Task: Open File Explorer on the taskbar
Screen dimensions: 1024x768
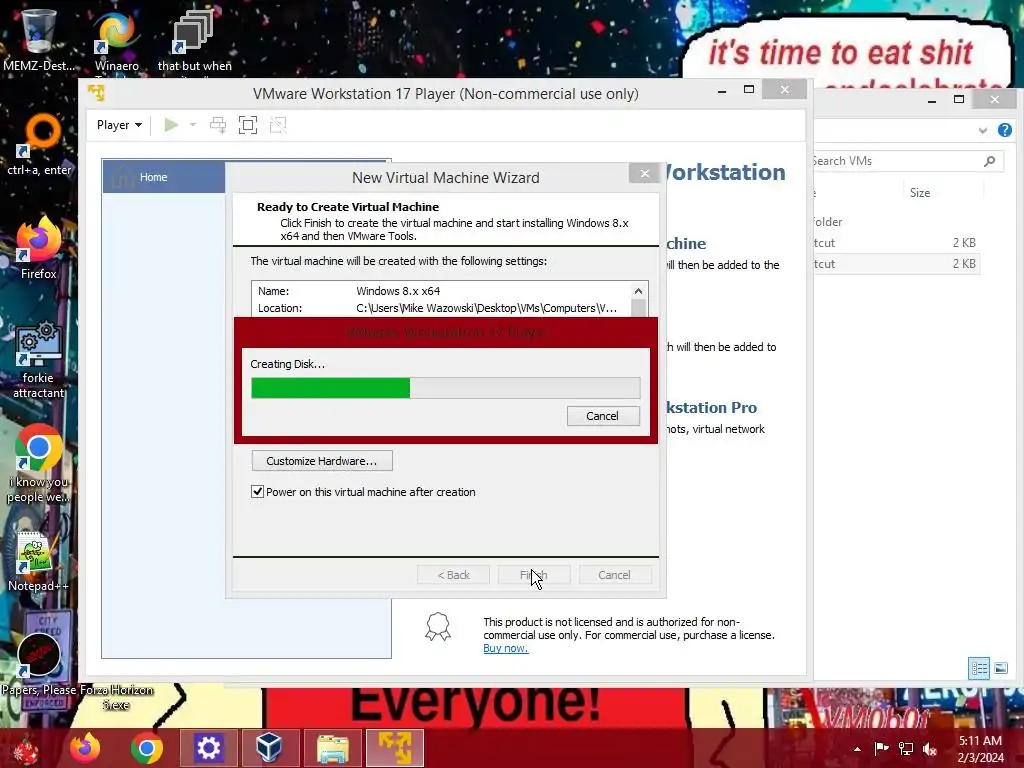Action: pos(333,748)
